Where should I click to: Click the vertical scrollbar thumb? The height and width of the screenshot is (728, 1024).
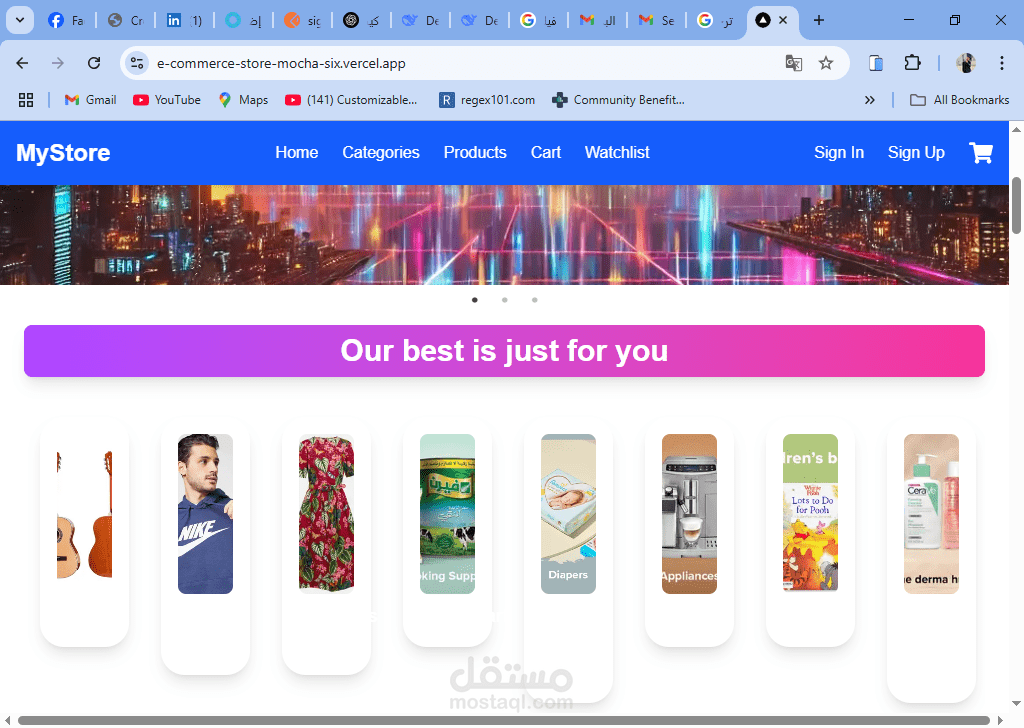1016,205
